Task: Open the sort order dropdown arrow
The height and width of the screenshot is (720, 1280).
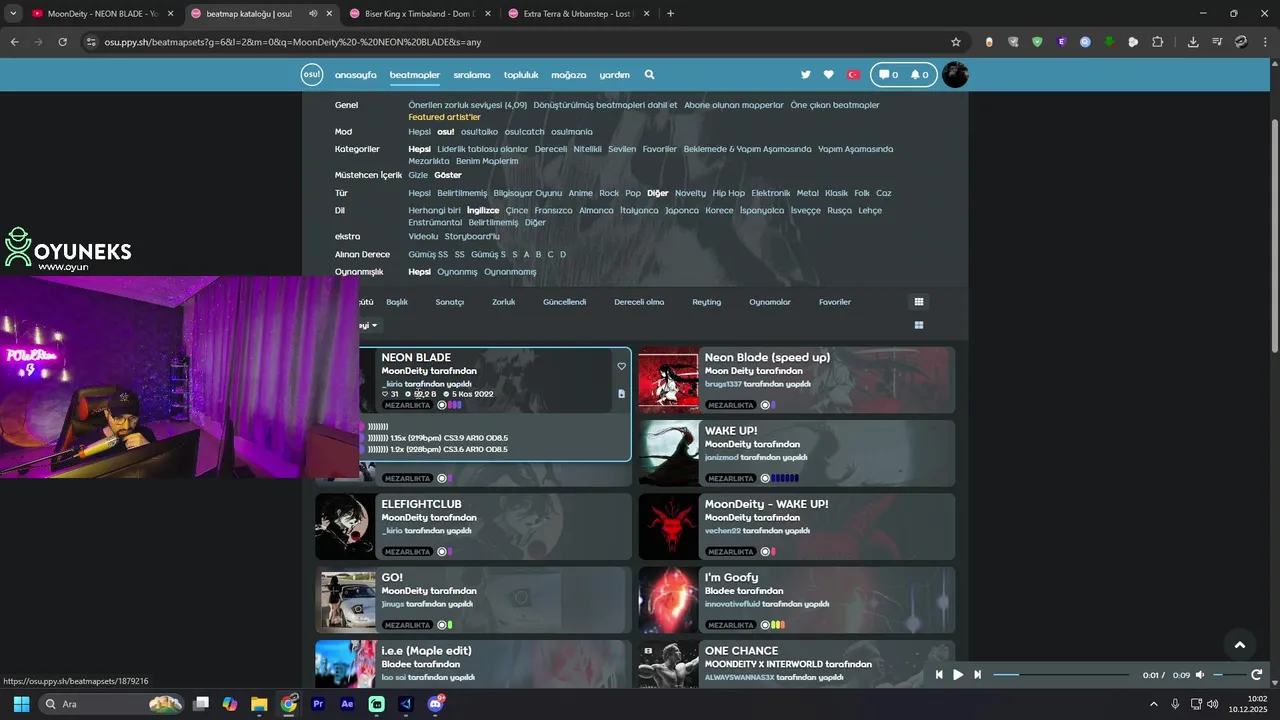Action: [375, 325]
